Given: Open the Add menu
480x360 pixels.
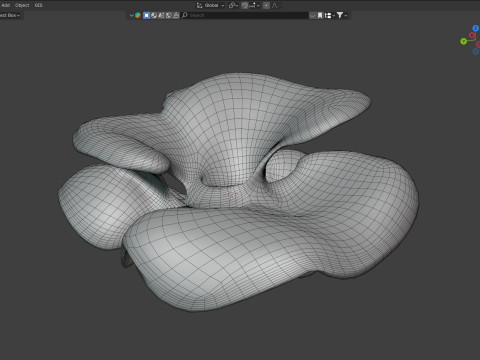Looking at the screenshot, I should tap(5, 5).
